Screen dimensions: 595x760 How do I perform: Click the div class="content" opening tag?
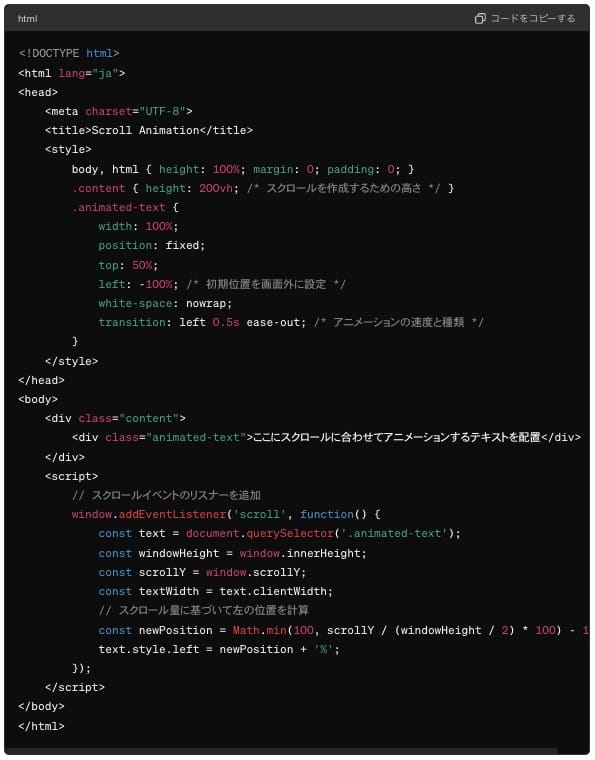pos(115,418)
